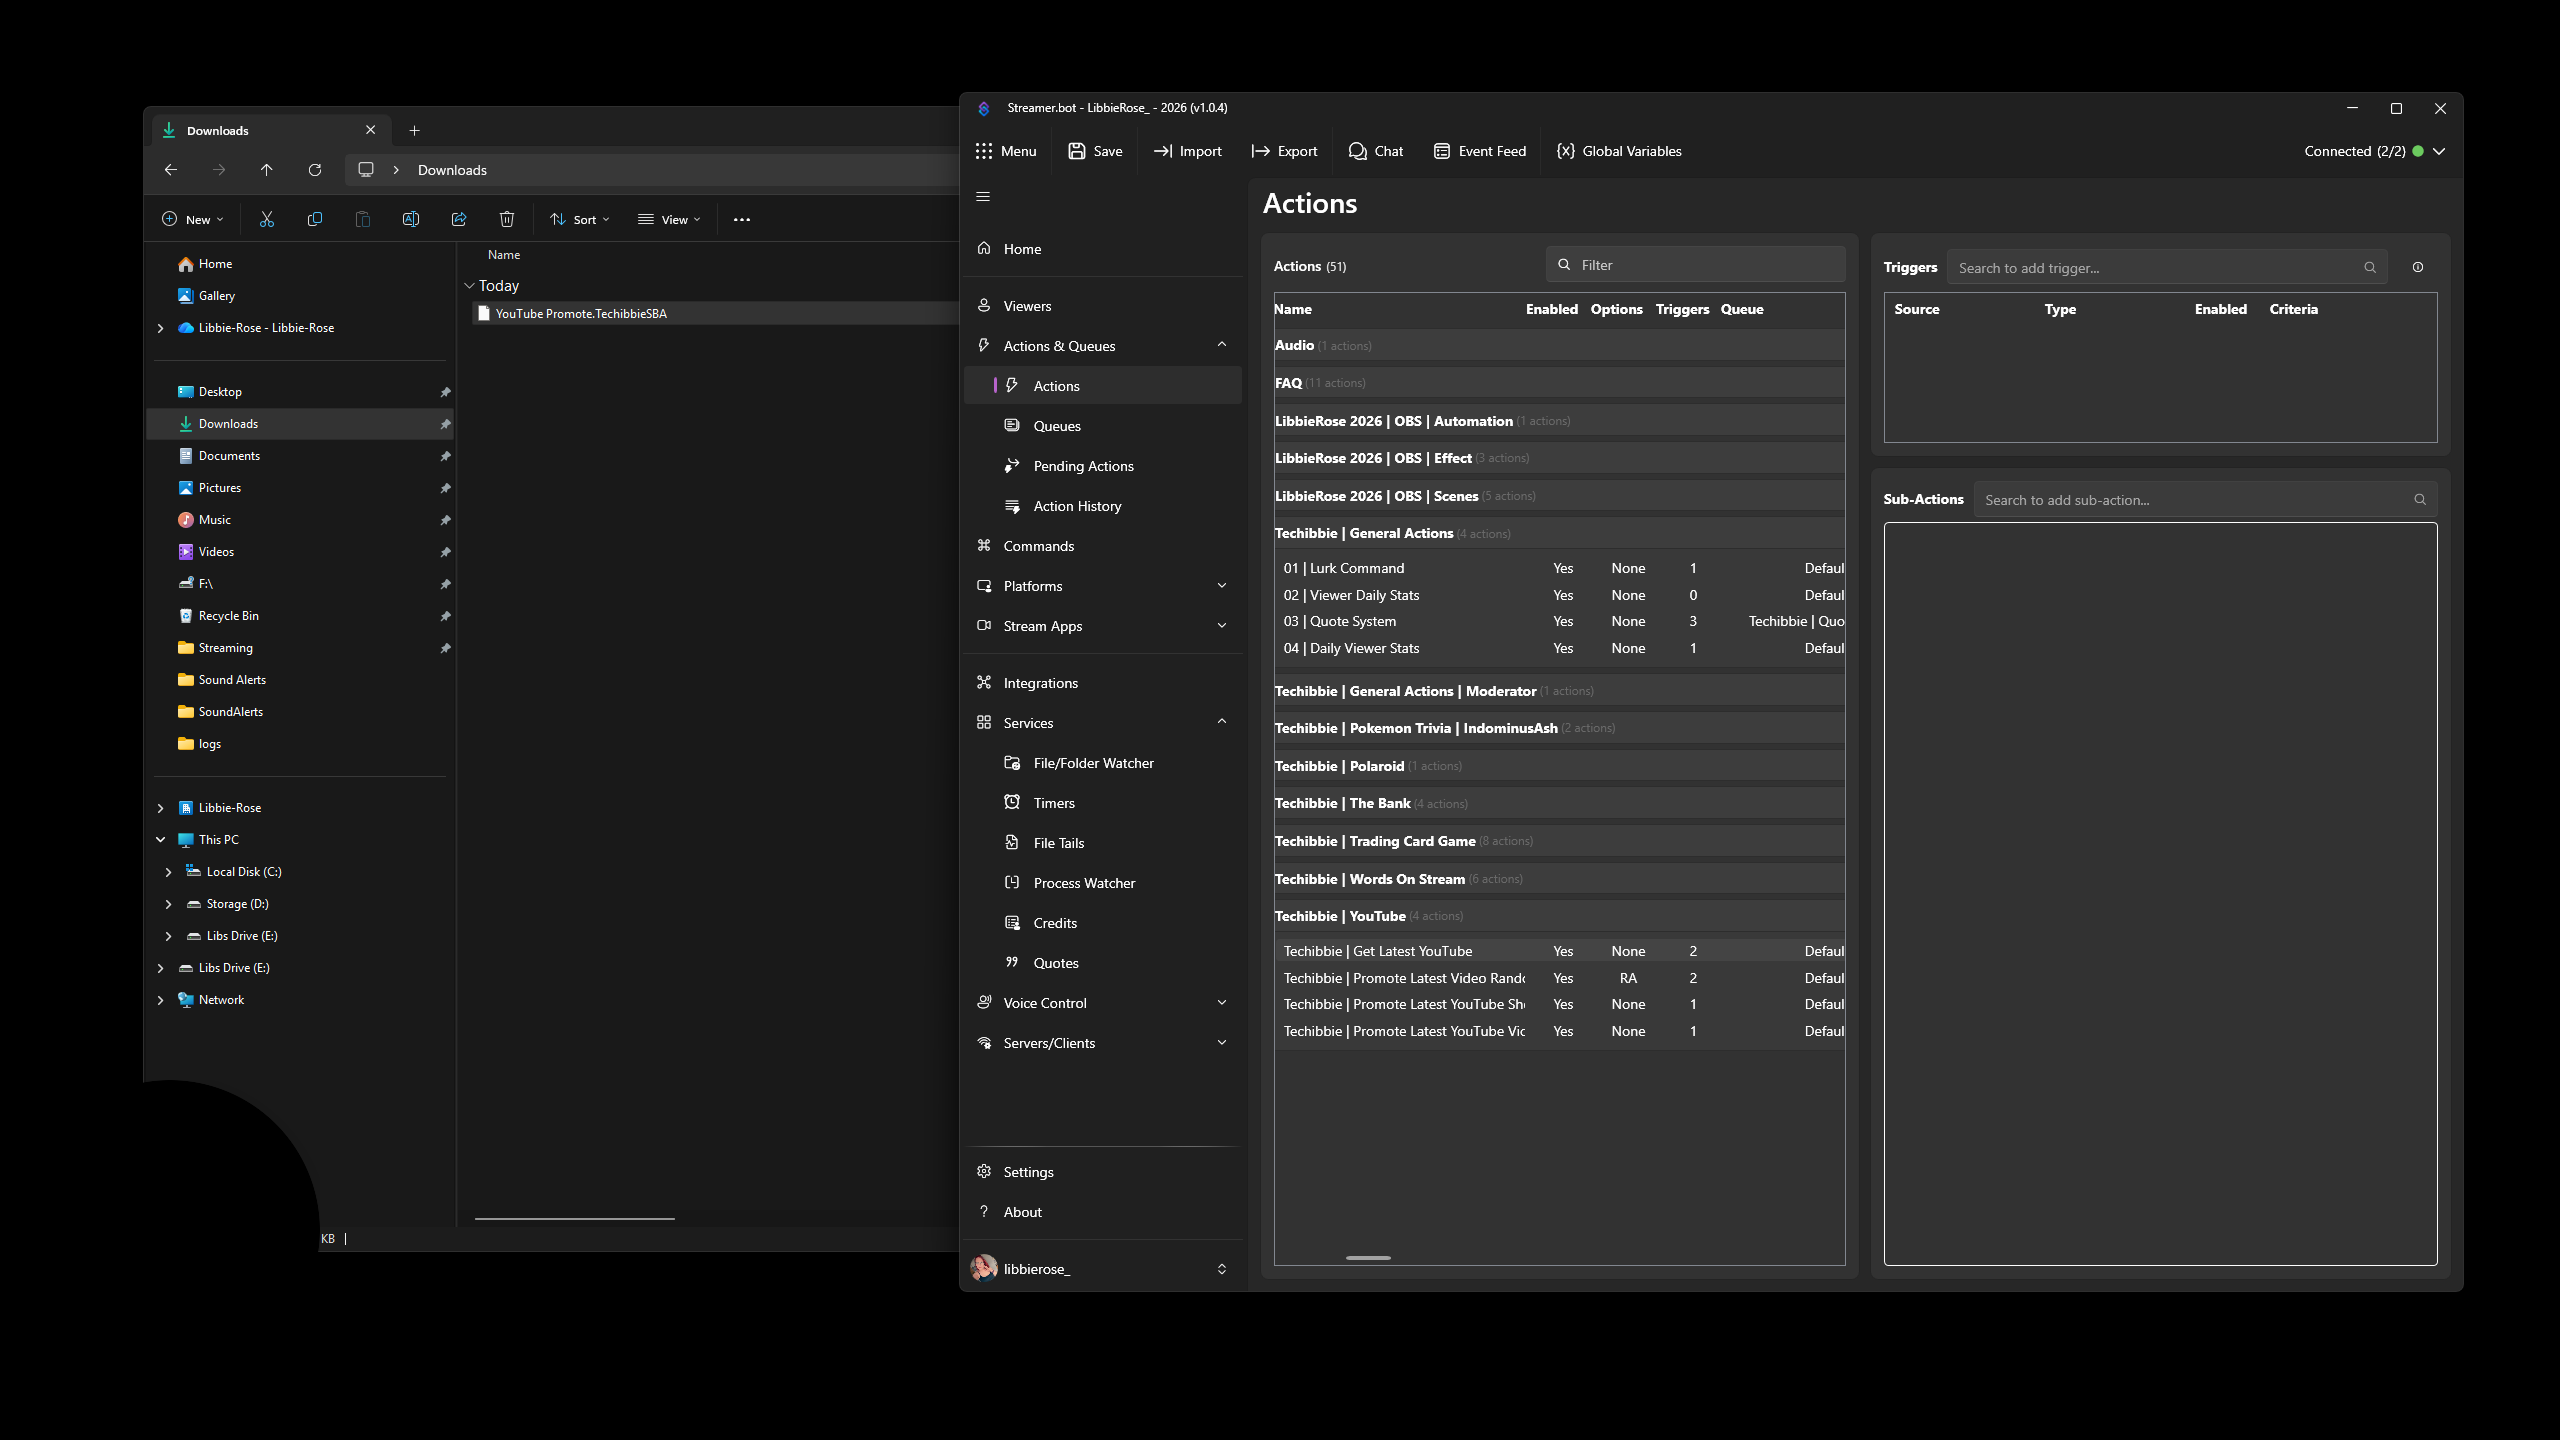Click the Refresh icon in File Explorer
The image size is (2560, 1440).
point(315,170)
